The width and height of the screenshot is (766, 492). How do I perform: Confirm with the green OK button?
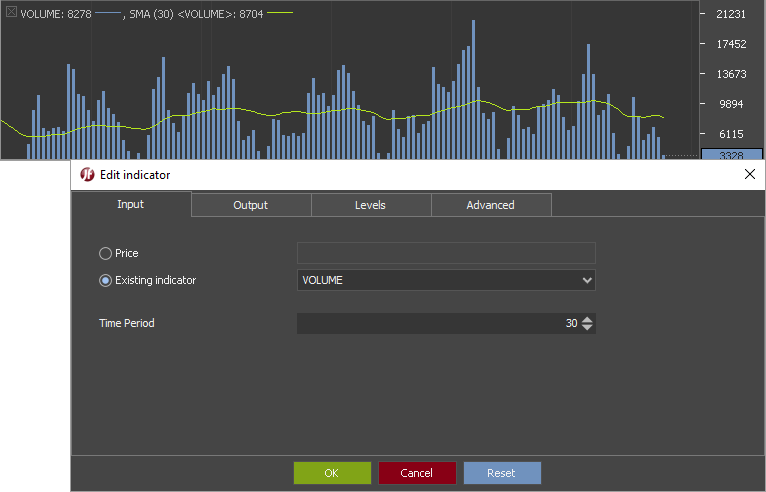(x=332, y=473)
